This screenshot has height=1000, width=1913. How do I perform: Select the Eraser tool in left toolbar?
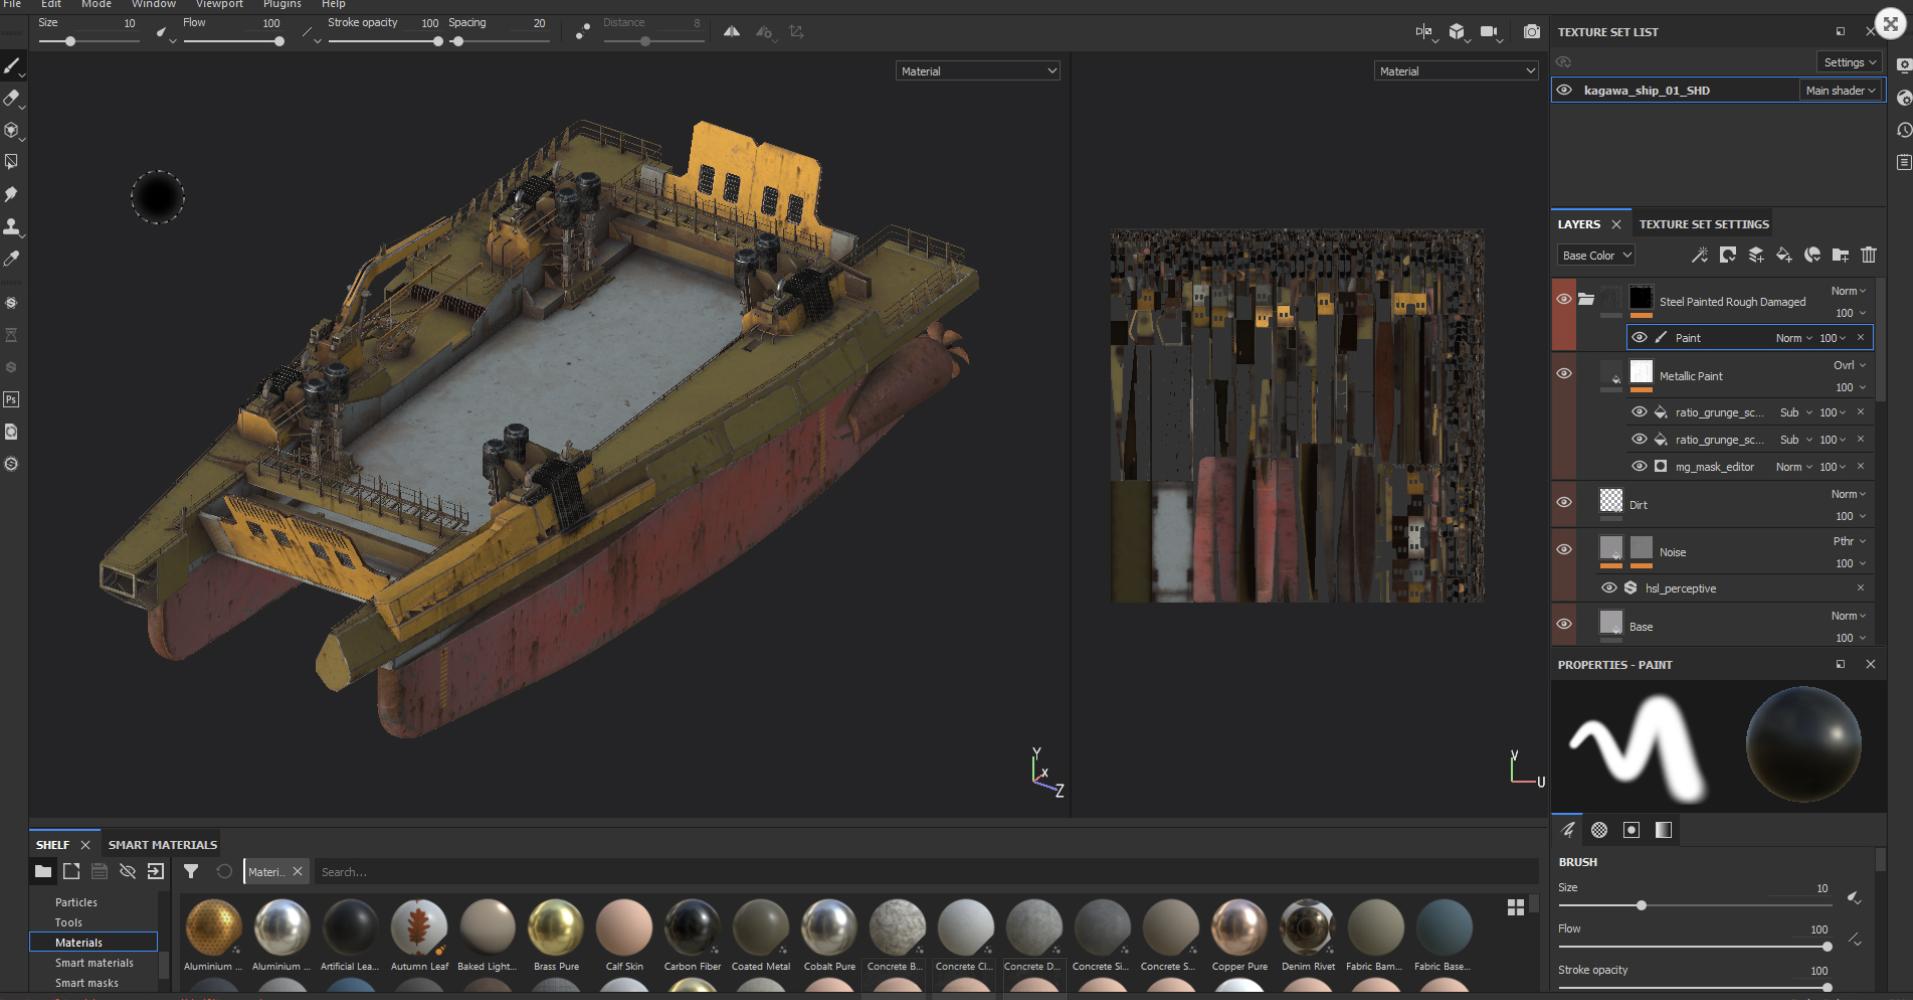point(12,98)
